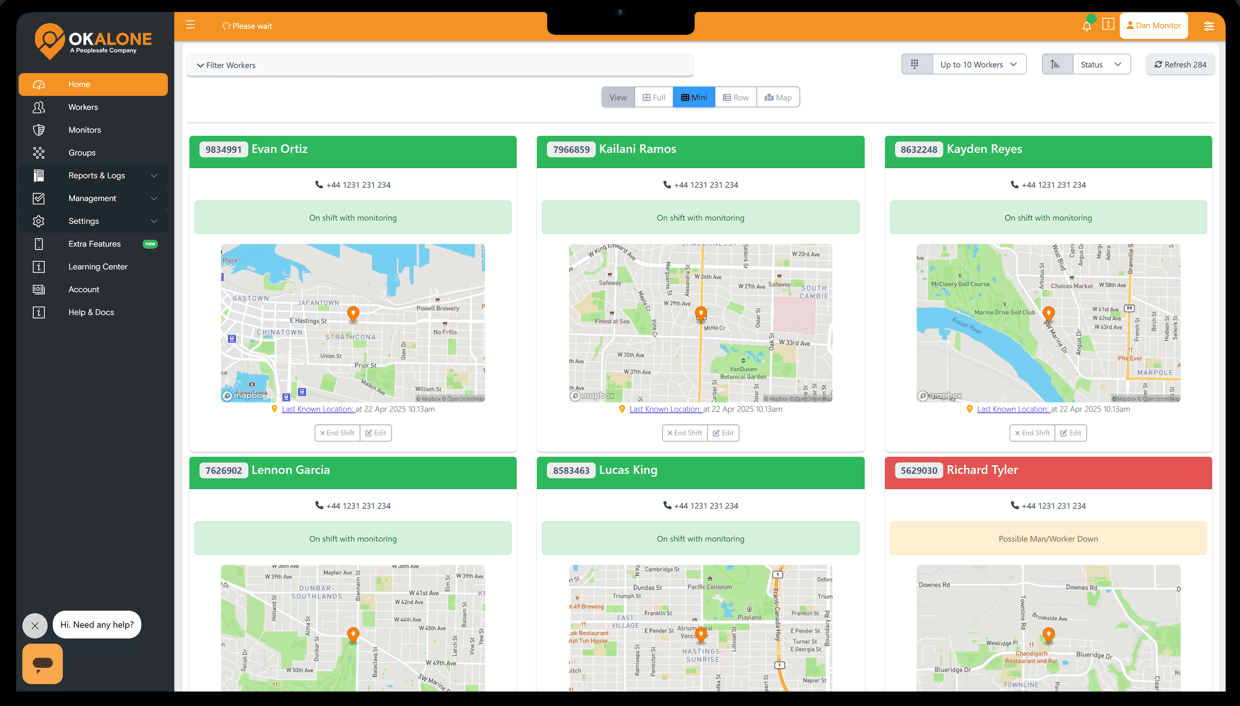Expand the Filter Workers panel

coord(440,65)
